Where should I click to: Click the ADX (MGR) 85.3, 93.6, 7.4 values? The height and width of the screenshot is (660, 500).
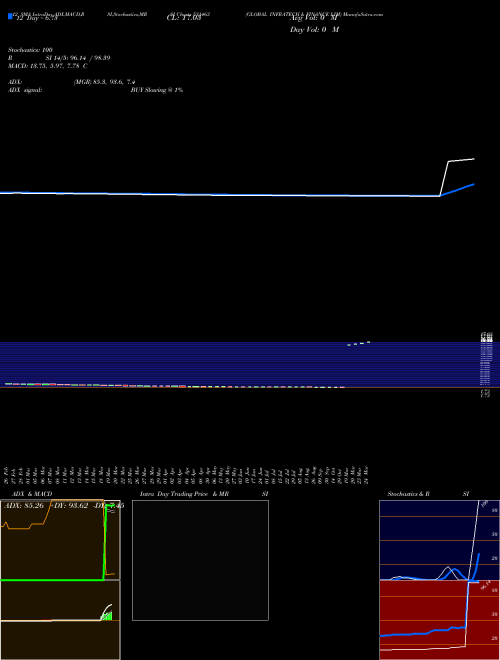[x=104, y=82]
